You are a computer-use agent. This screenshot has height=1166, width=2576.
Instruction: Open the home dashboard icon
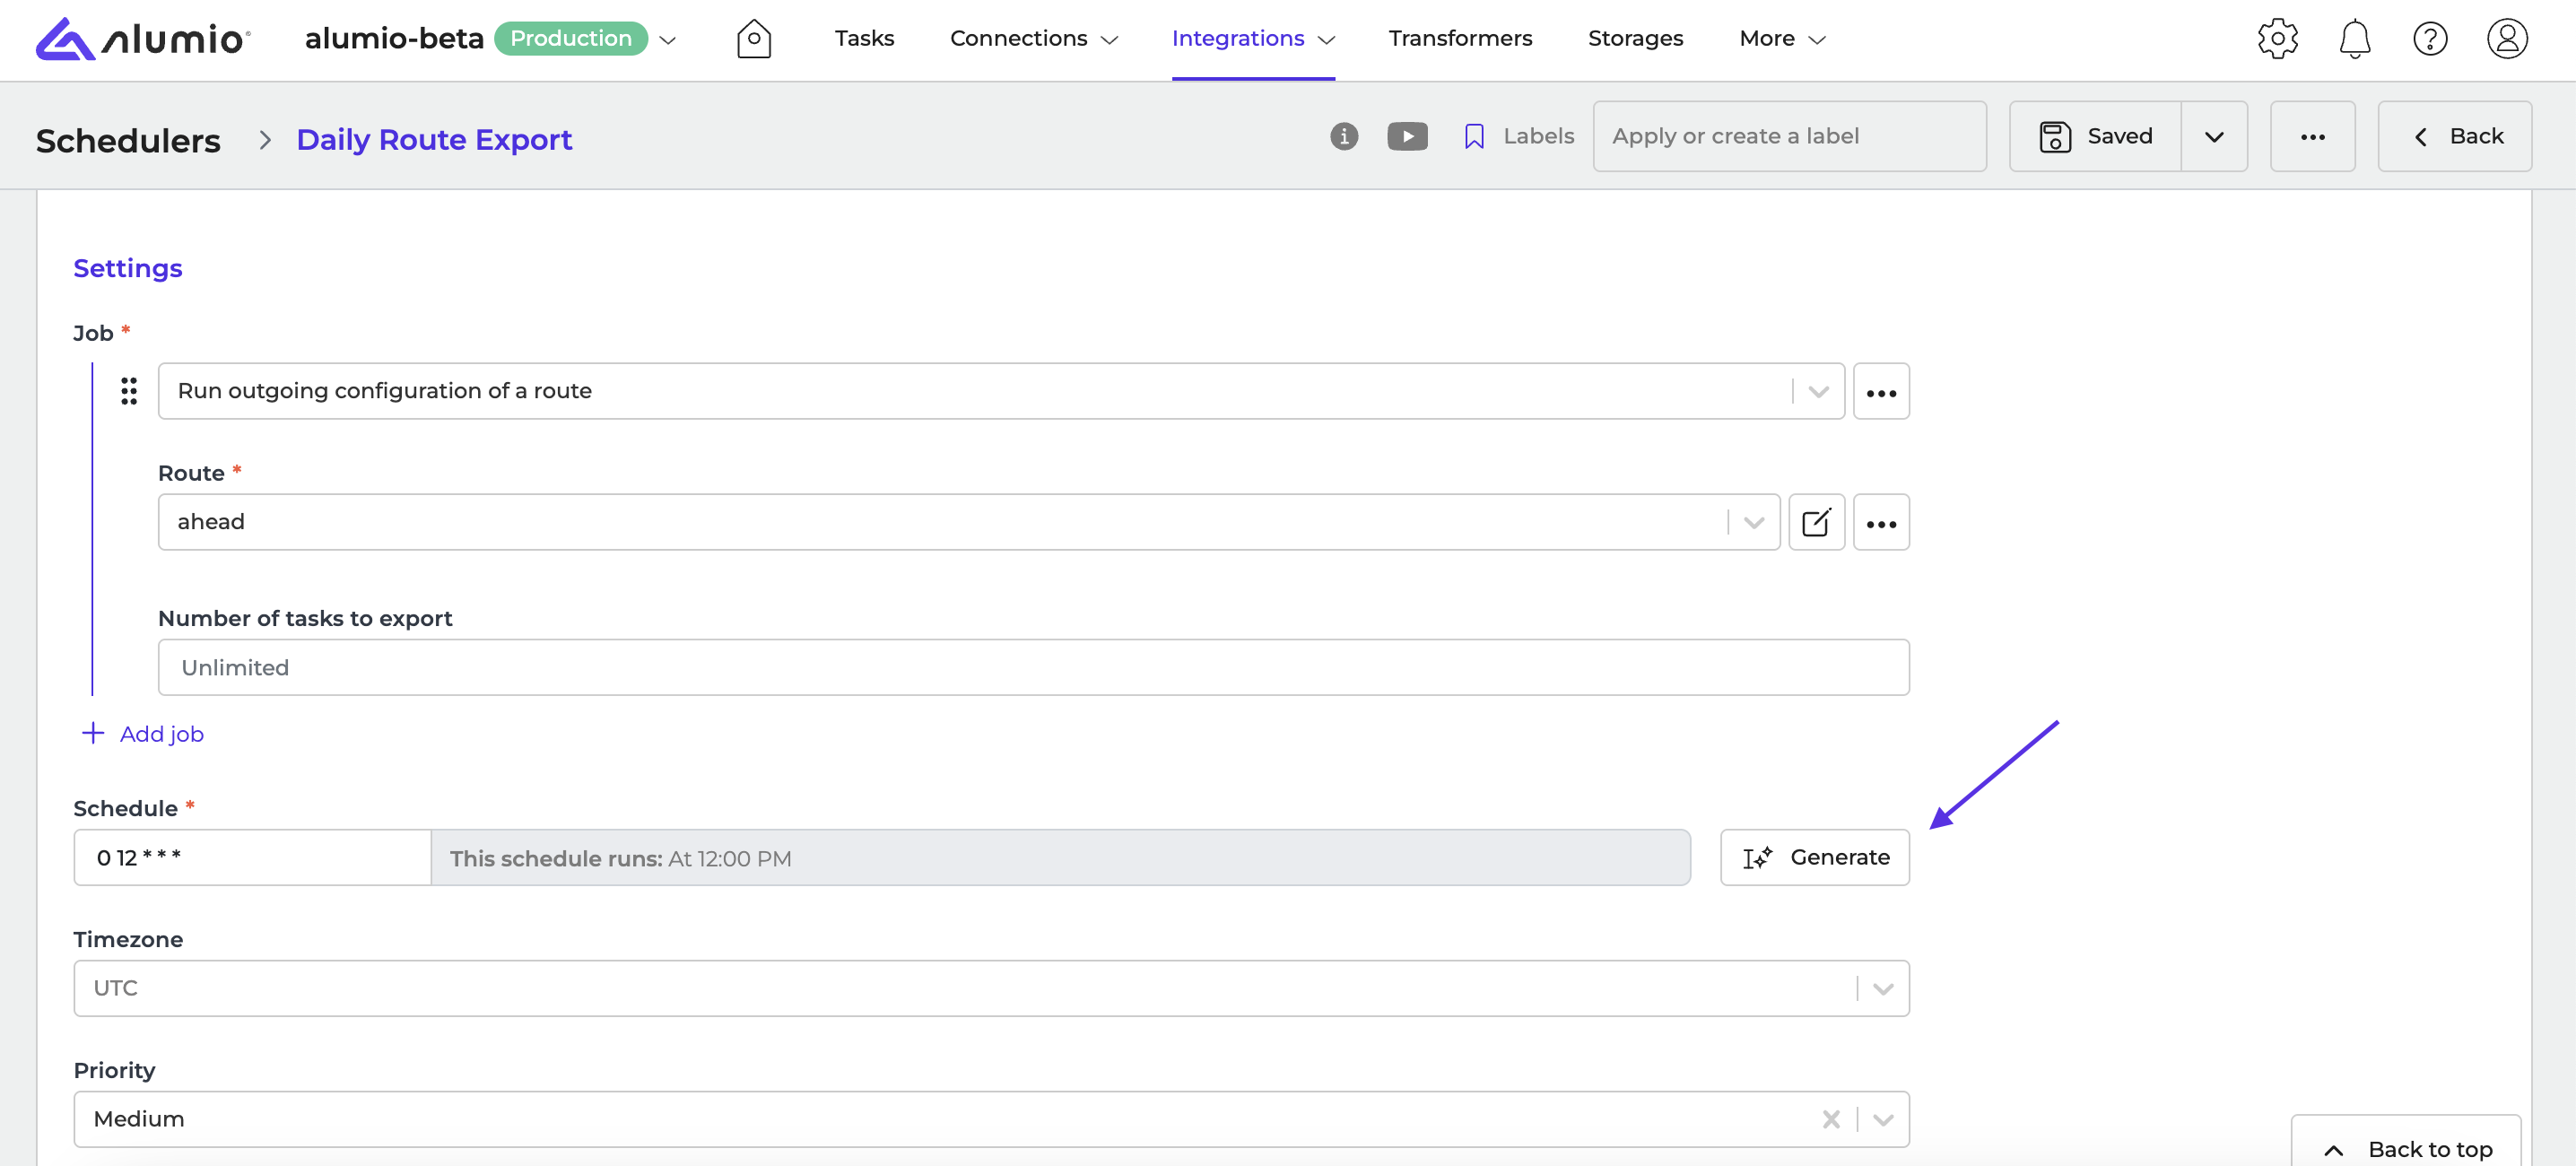pos(753,39)
